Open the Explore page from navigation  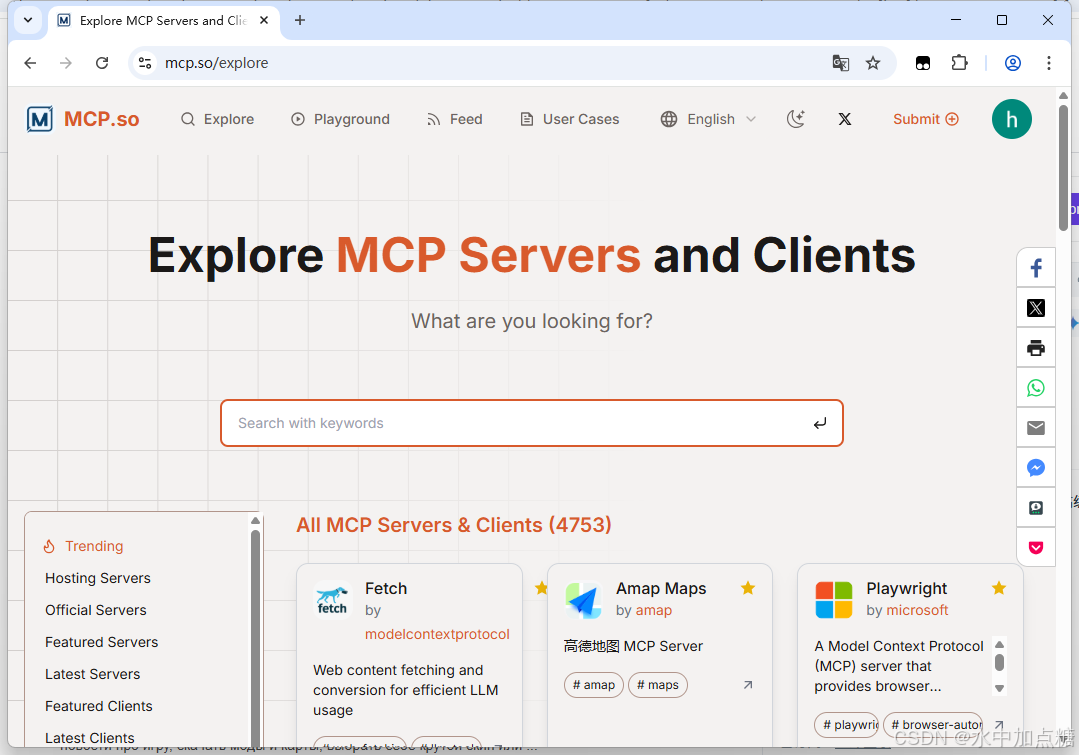coord(217,119)
